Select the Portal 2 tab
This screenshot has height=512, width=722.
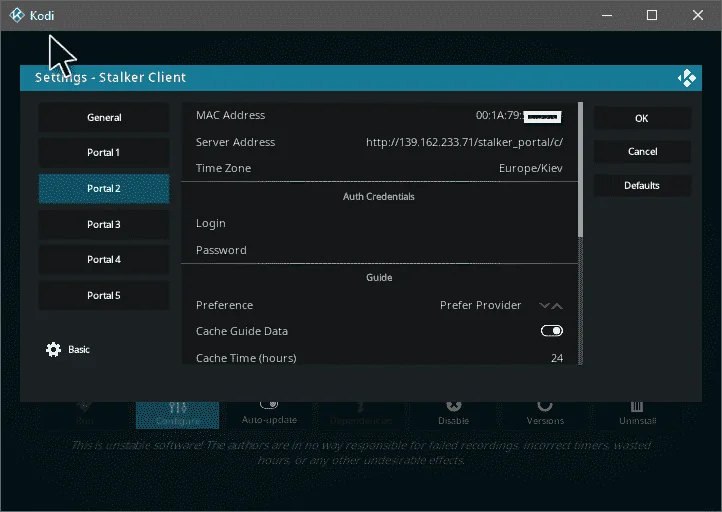(x=104, y=188)
